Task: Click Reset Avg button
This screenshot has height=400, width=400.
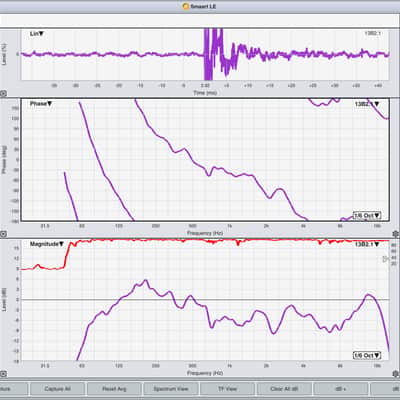Action: 114,389
